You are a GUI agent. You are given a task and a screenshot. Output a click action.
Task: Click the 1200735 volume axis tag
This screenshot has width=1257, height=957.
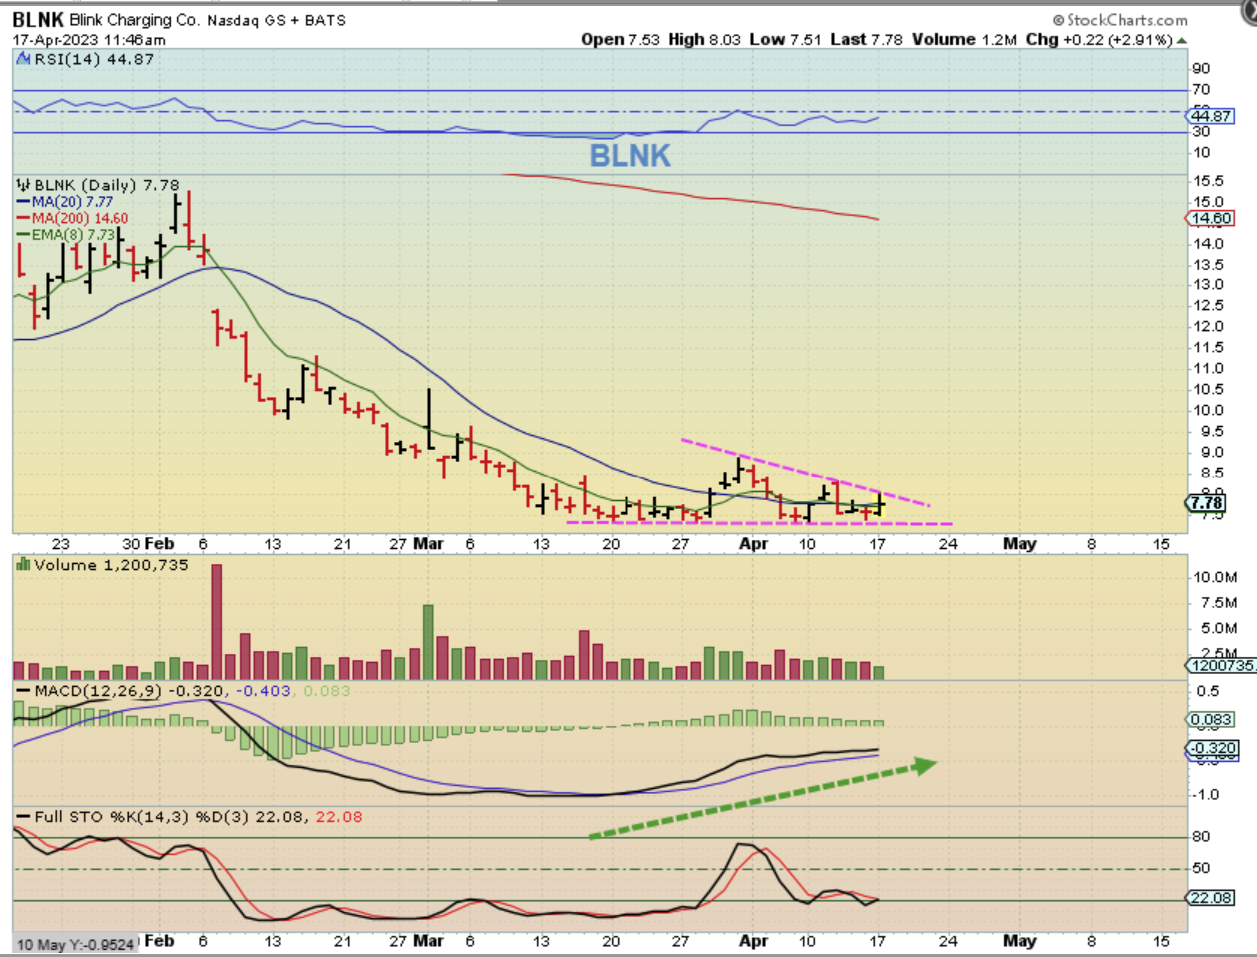pos(1220,665)
